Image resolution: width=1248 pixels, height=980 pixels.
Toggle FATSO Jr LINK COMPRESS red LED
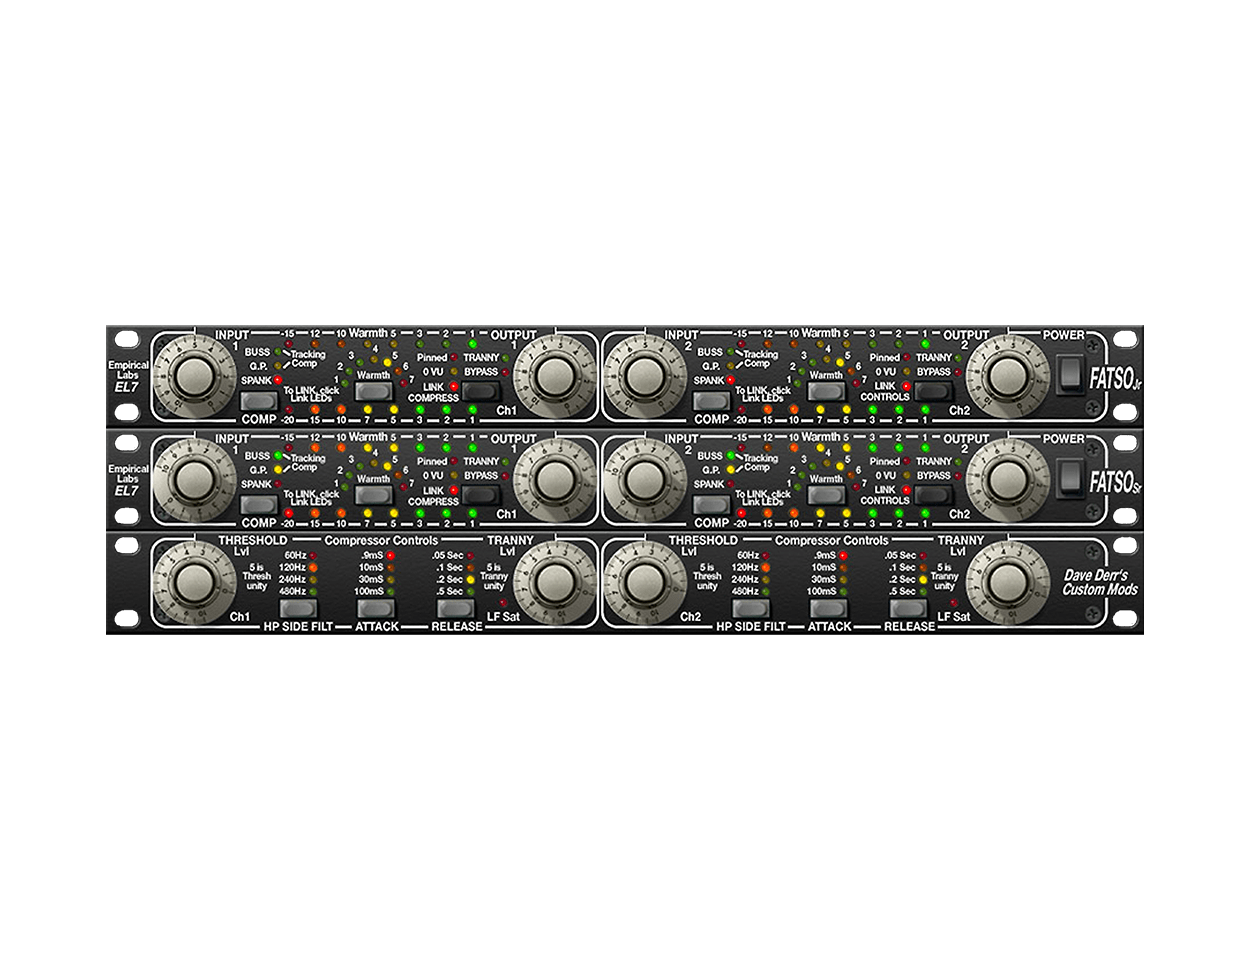pos(453,386)
